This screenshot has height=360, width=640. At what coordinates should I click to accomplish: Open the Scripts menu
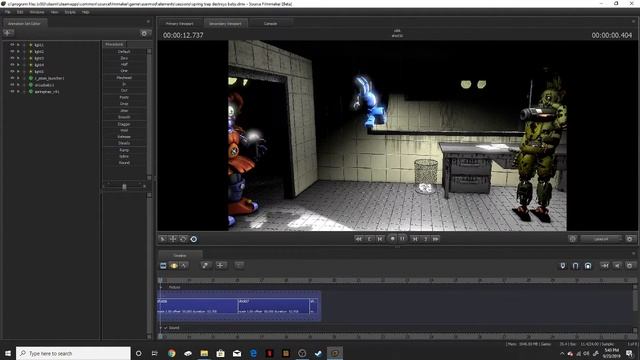click(70, 12)
